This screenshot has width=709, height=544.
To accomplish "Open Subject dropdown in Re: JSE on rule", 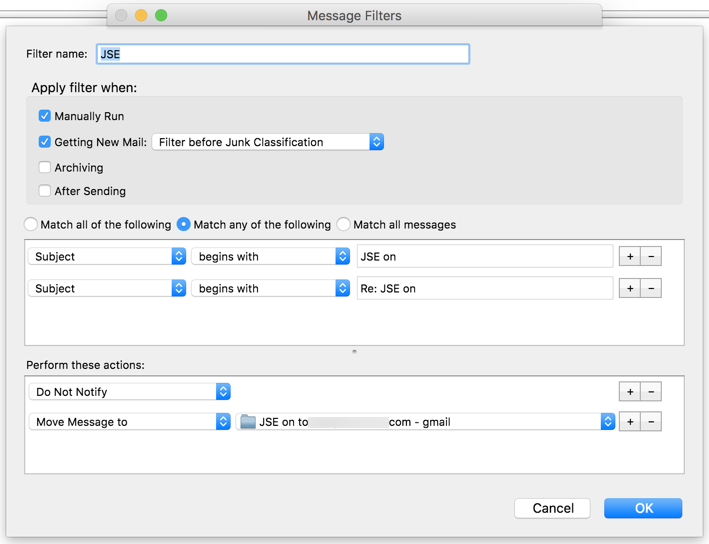I will (x=107, y=289).
